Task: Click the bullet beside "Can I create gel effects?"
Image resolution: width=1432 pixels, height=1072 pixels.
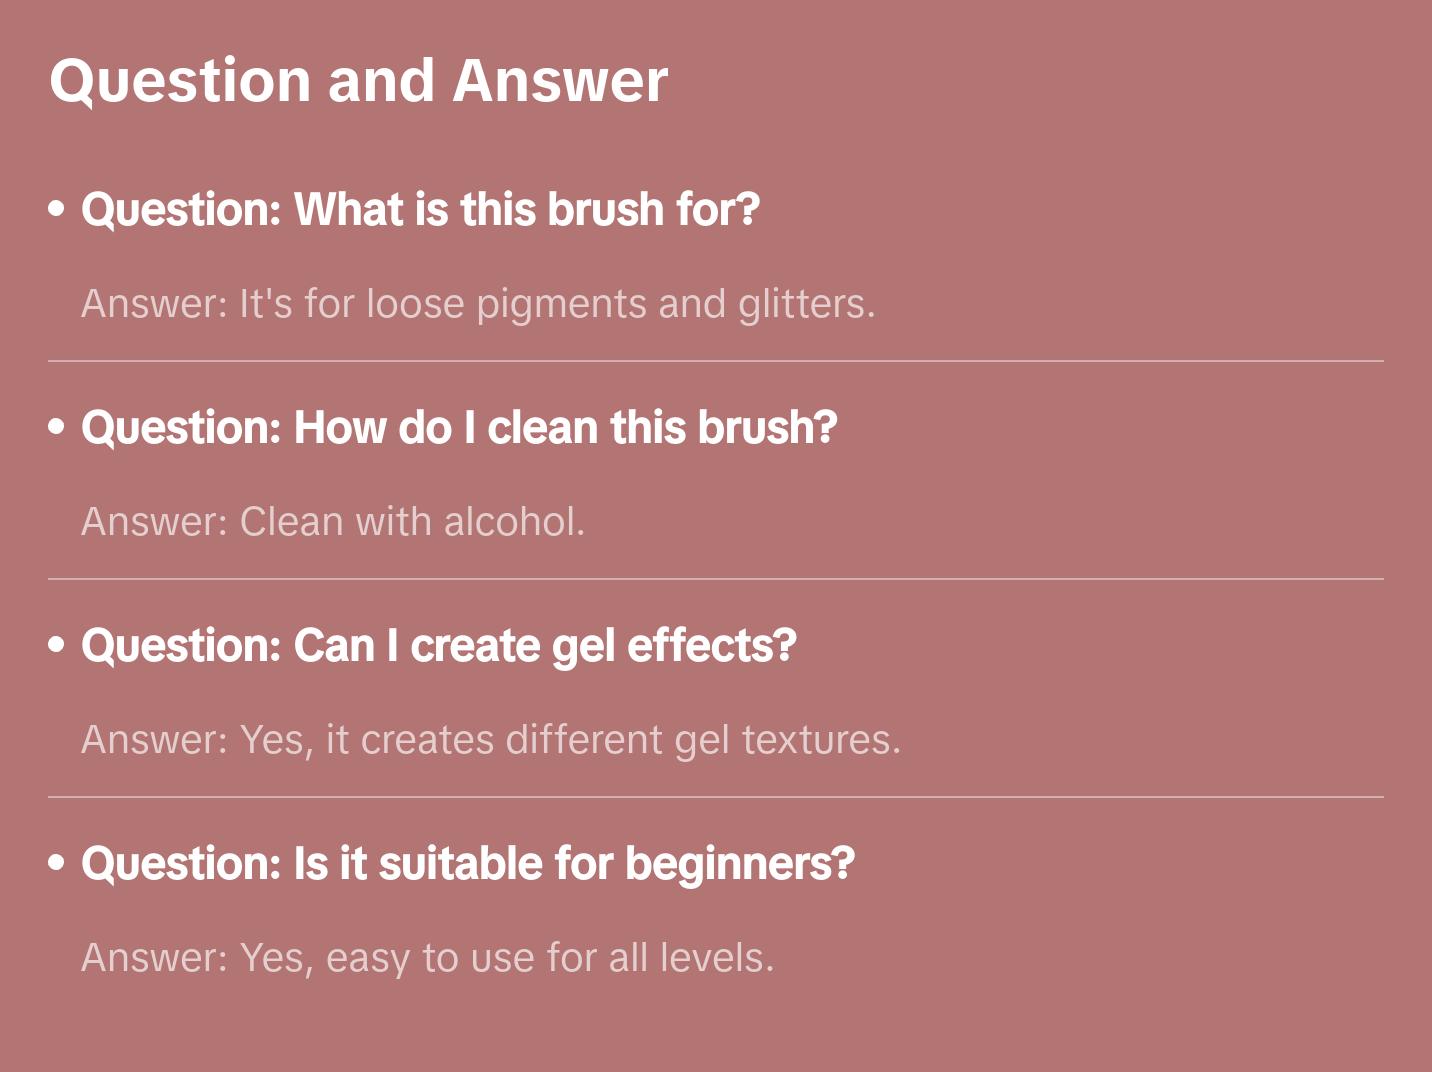Action: tap(57, 645)
